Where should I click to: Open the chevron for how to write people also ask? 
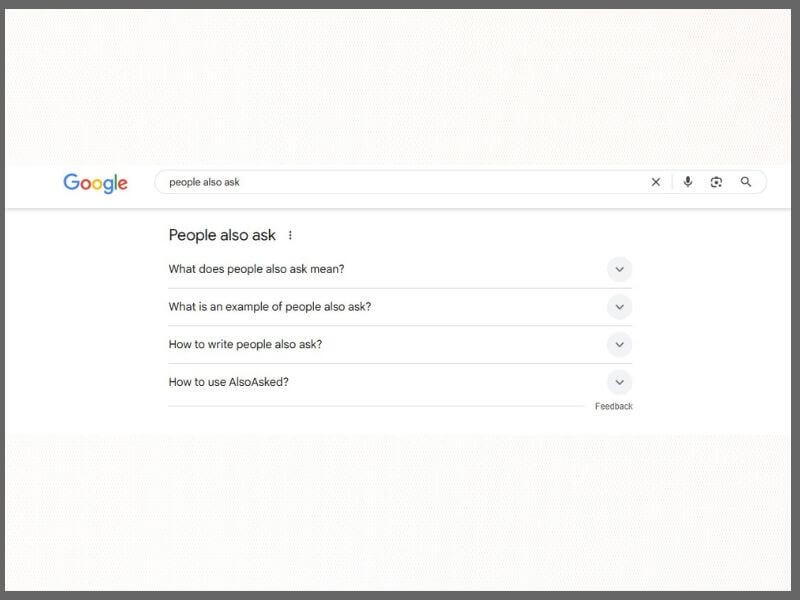point(619,344)
